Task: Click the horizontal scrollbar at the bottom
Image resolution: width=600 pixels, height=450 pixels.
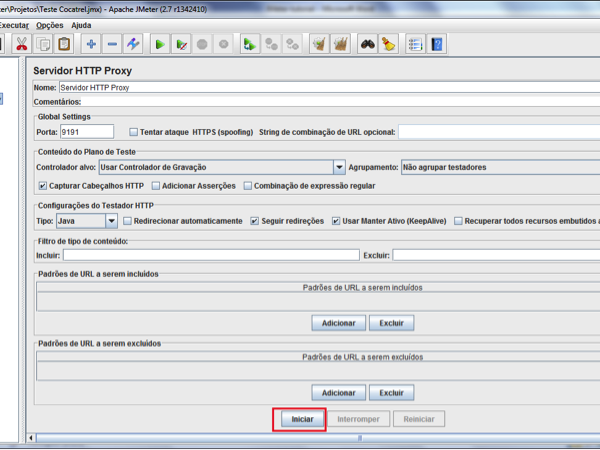Action: pyautogui.click(x=300, y=438)
